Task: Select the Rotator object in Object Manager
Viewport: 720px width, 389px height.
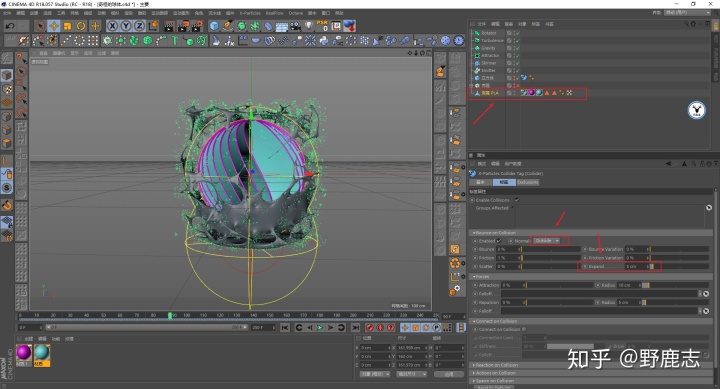Action: point(489,33)
